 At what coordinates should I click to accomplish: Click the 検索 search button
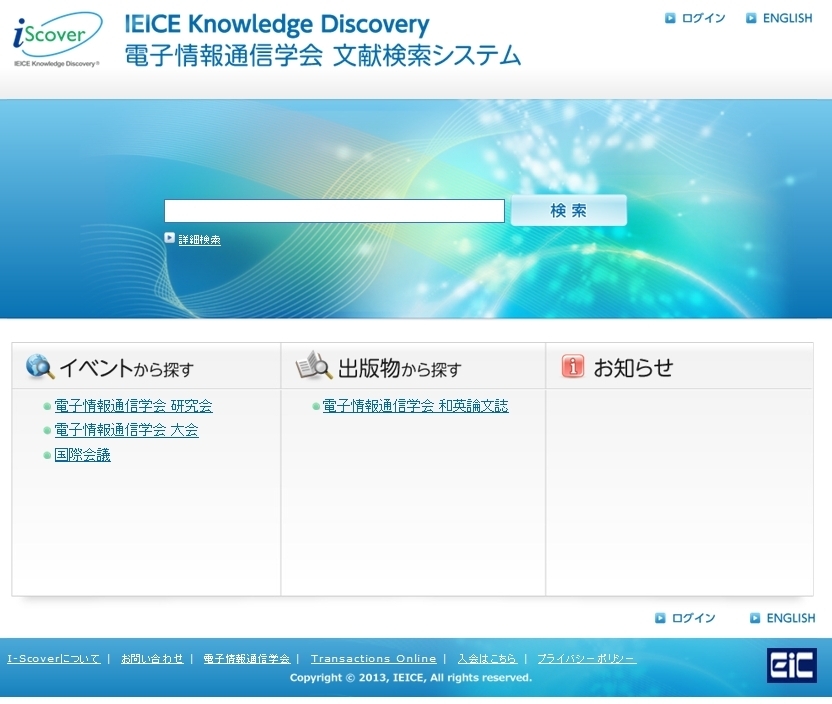569,211
